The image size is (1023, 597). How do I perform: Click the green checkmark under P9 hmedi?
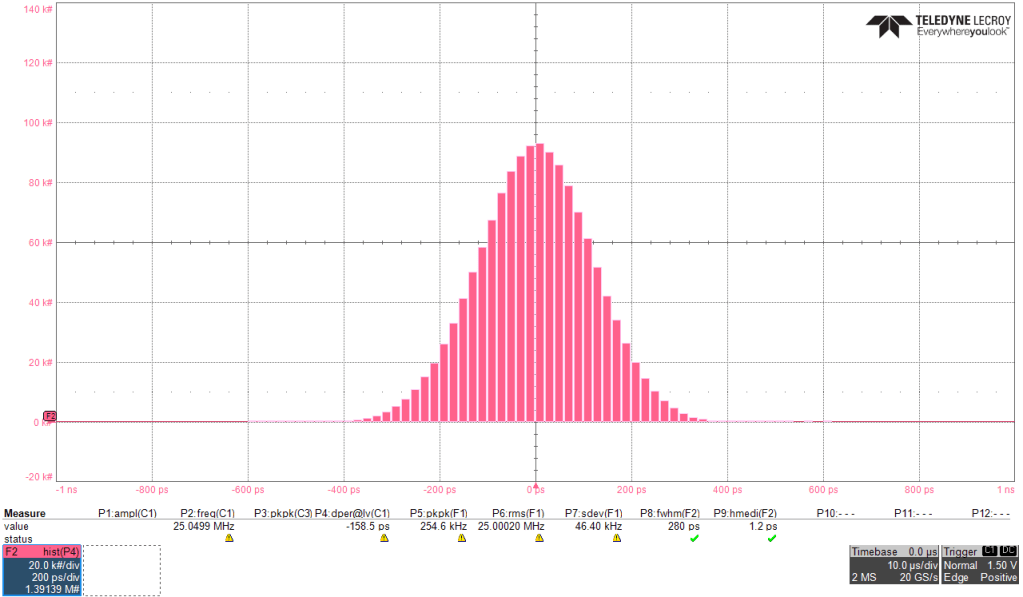tap(772, 538)
